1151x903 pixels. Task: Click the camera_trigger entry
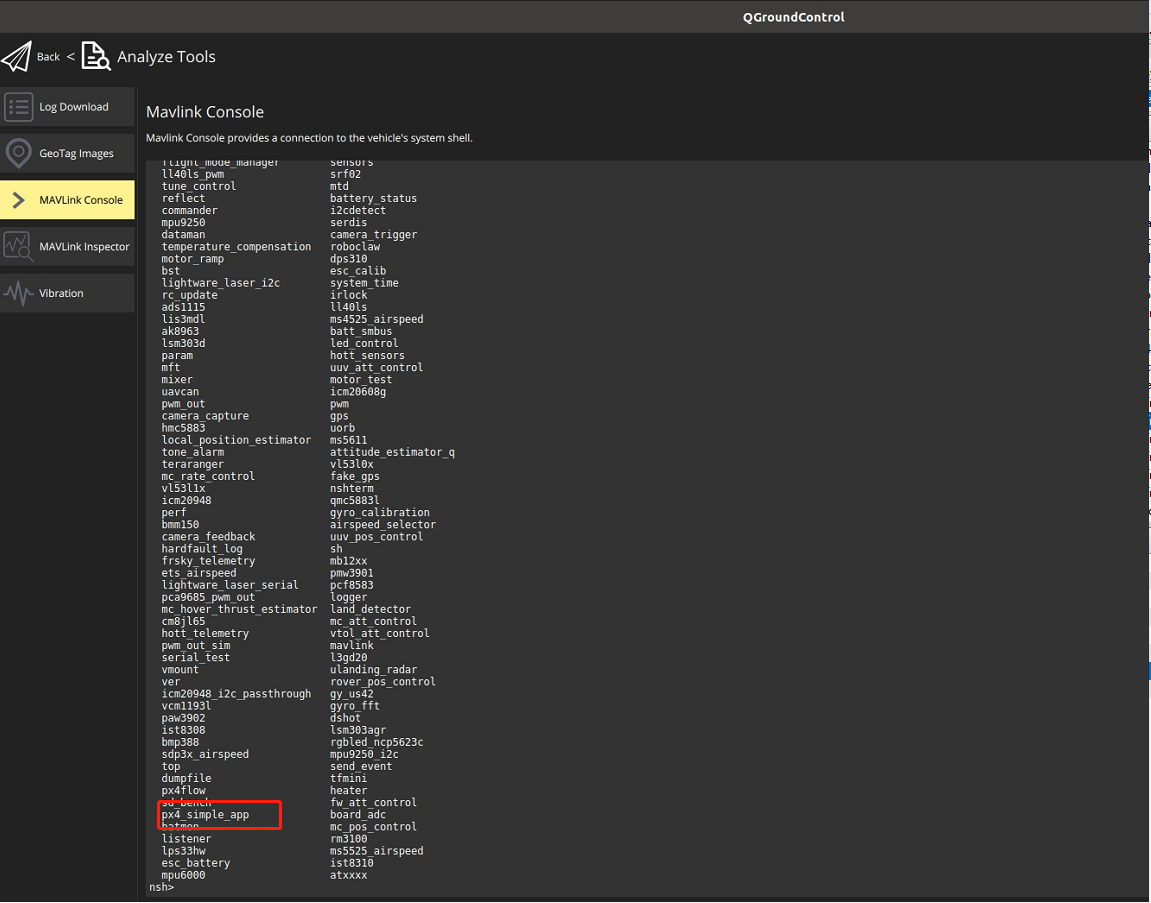[x=374, y=235]
